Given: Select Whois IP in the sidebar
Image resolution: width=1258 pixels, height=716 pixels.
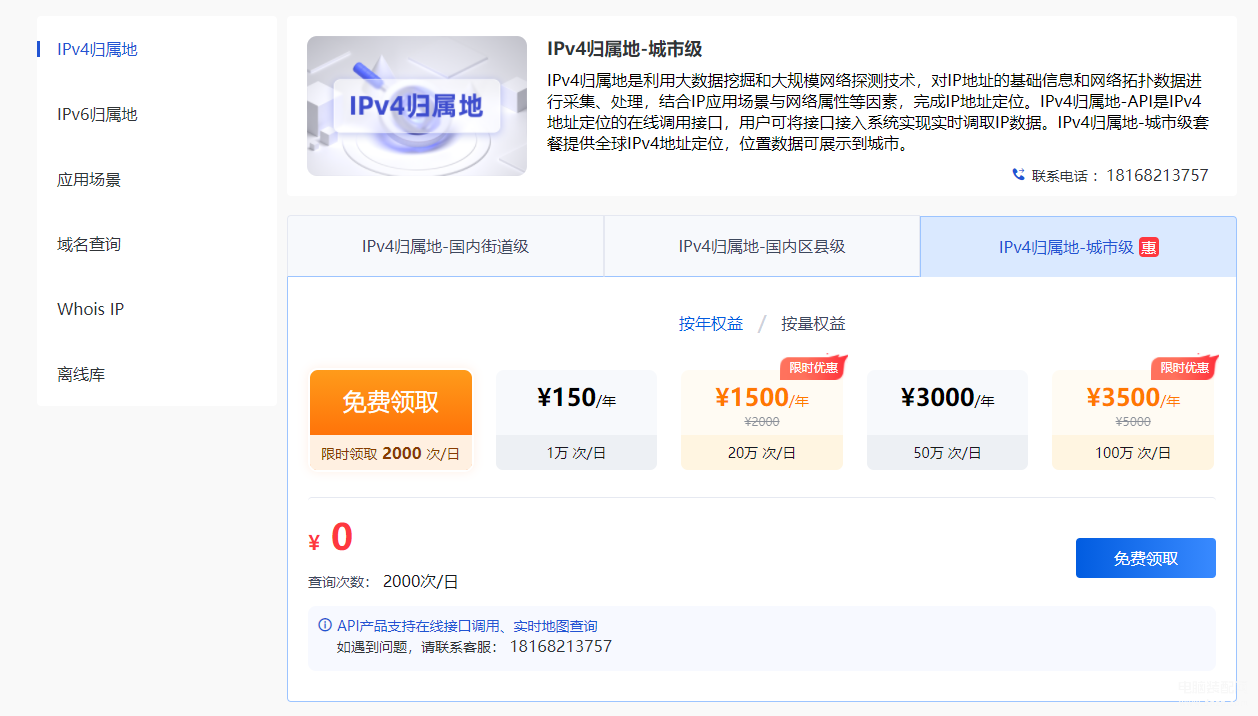Looking at the screenshot, I should point(90,309).
